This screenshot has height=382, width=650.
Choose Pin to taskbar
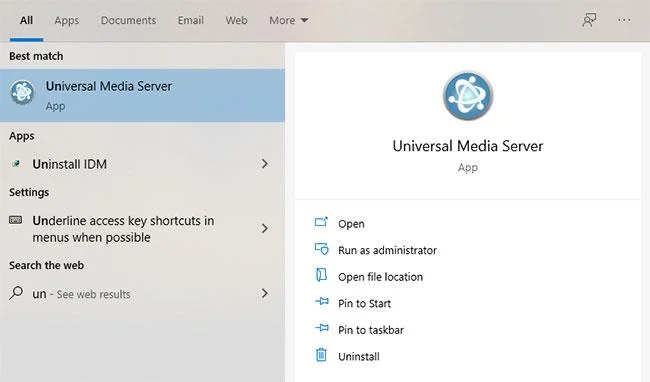coord(371,330)
